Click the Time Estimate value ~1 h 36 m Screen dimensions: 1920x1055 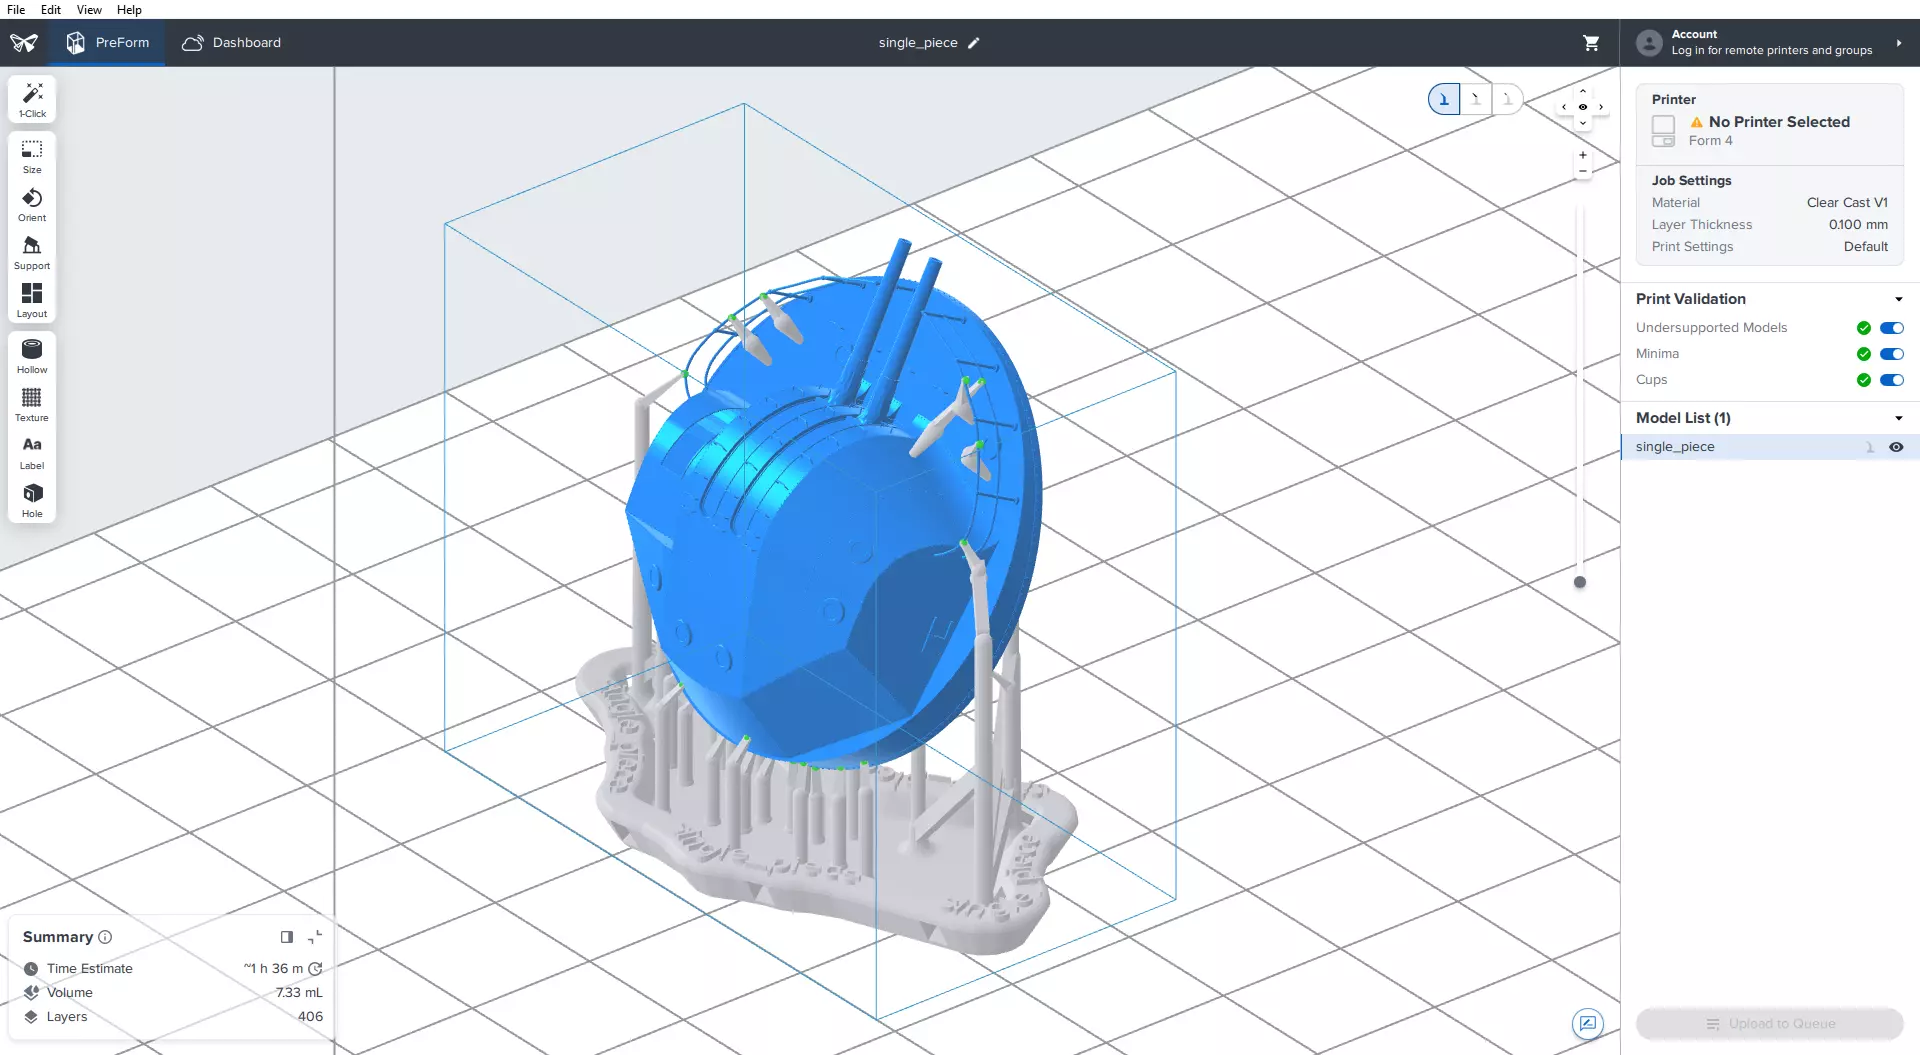coord(273,969)
